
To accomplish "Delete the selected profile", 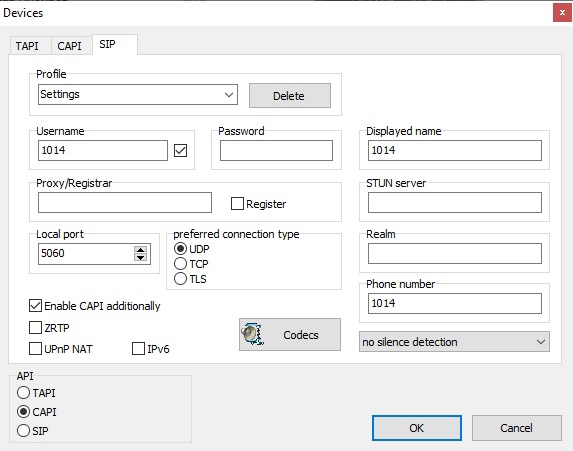I will [x=290, y=96].
